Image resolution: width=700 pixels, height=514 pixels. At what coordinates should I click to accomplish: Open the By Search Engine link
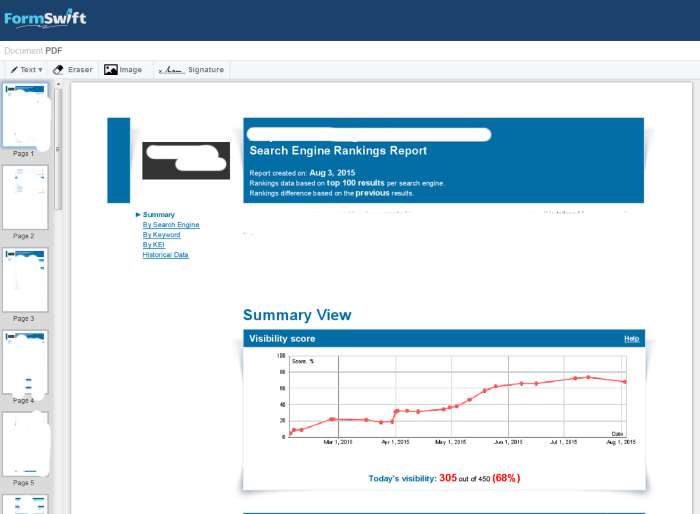(171, 225)
